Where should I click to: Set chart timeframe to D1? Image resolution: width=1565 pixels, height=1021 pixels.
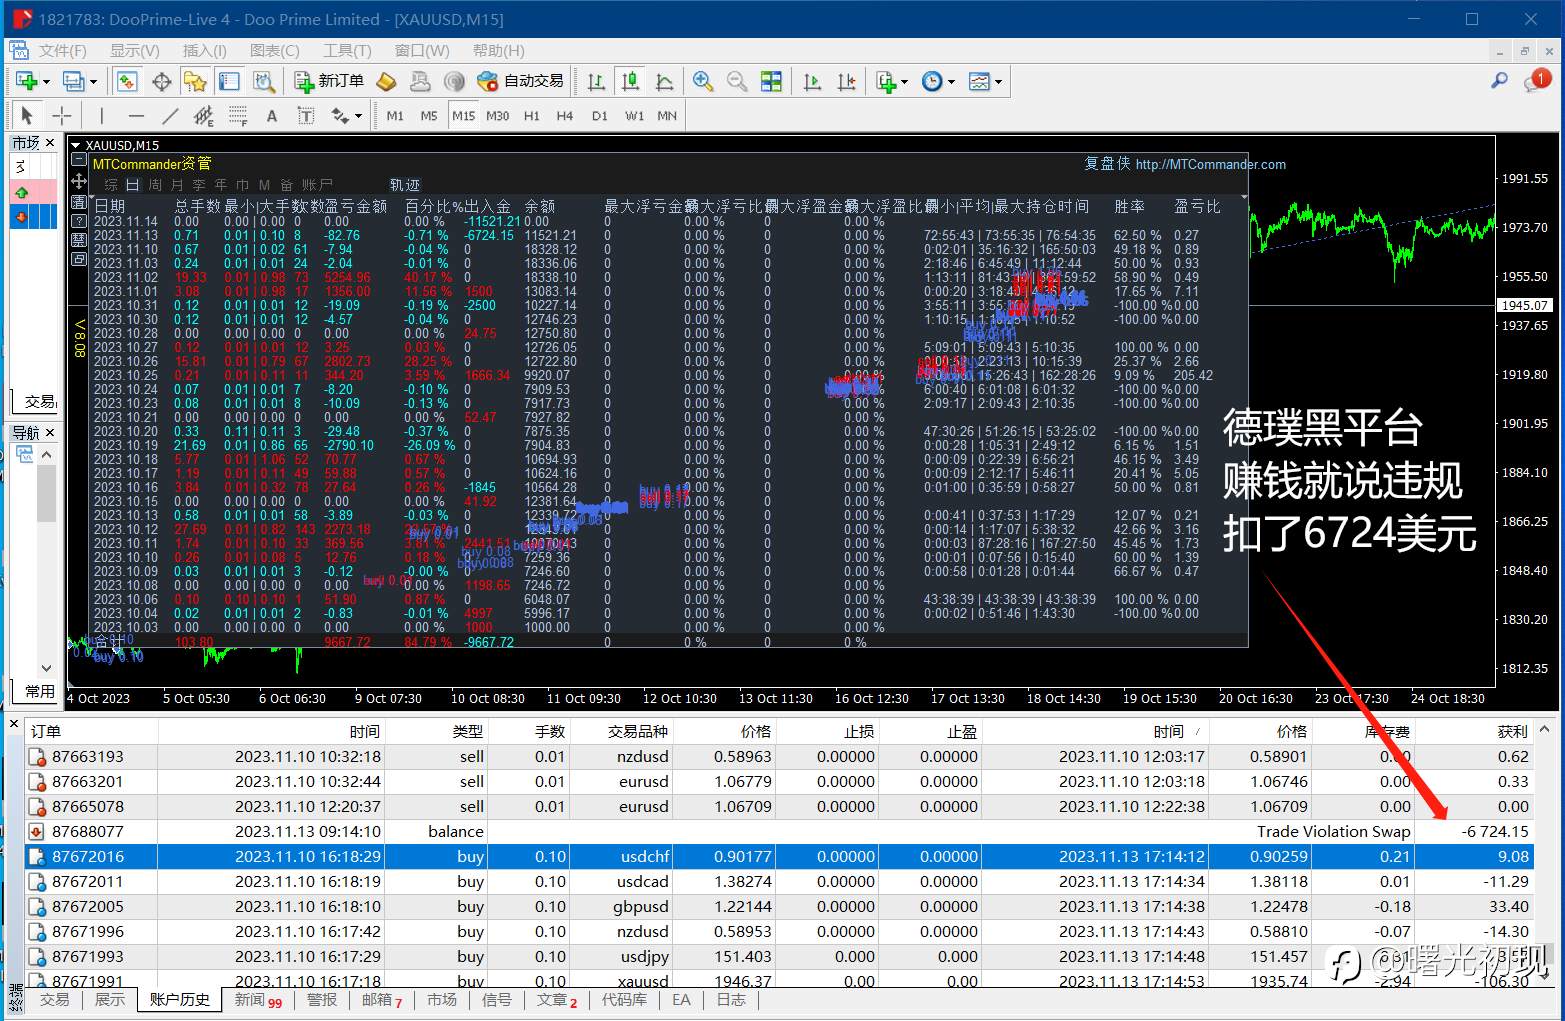[599, 116]
